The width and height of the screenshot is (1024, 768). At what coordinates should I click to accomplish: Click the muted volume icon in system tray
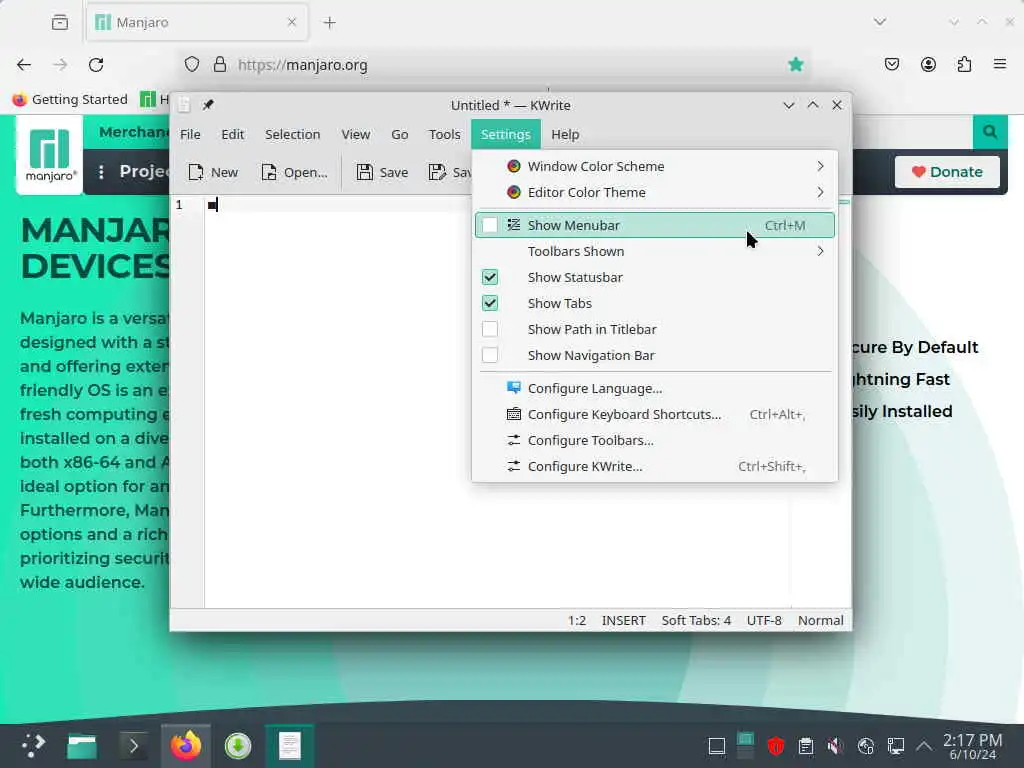[x=835, y=746]
